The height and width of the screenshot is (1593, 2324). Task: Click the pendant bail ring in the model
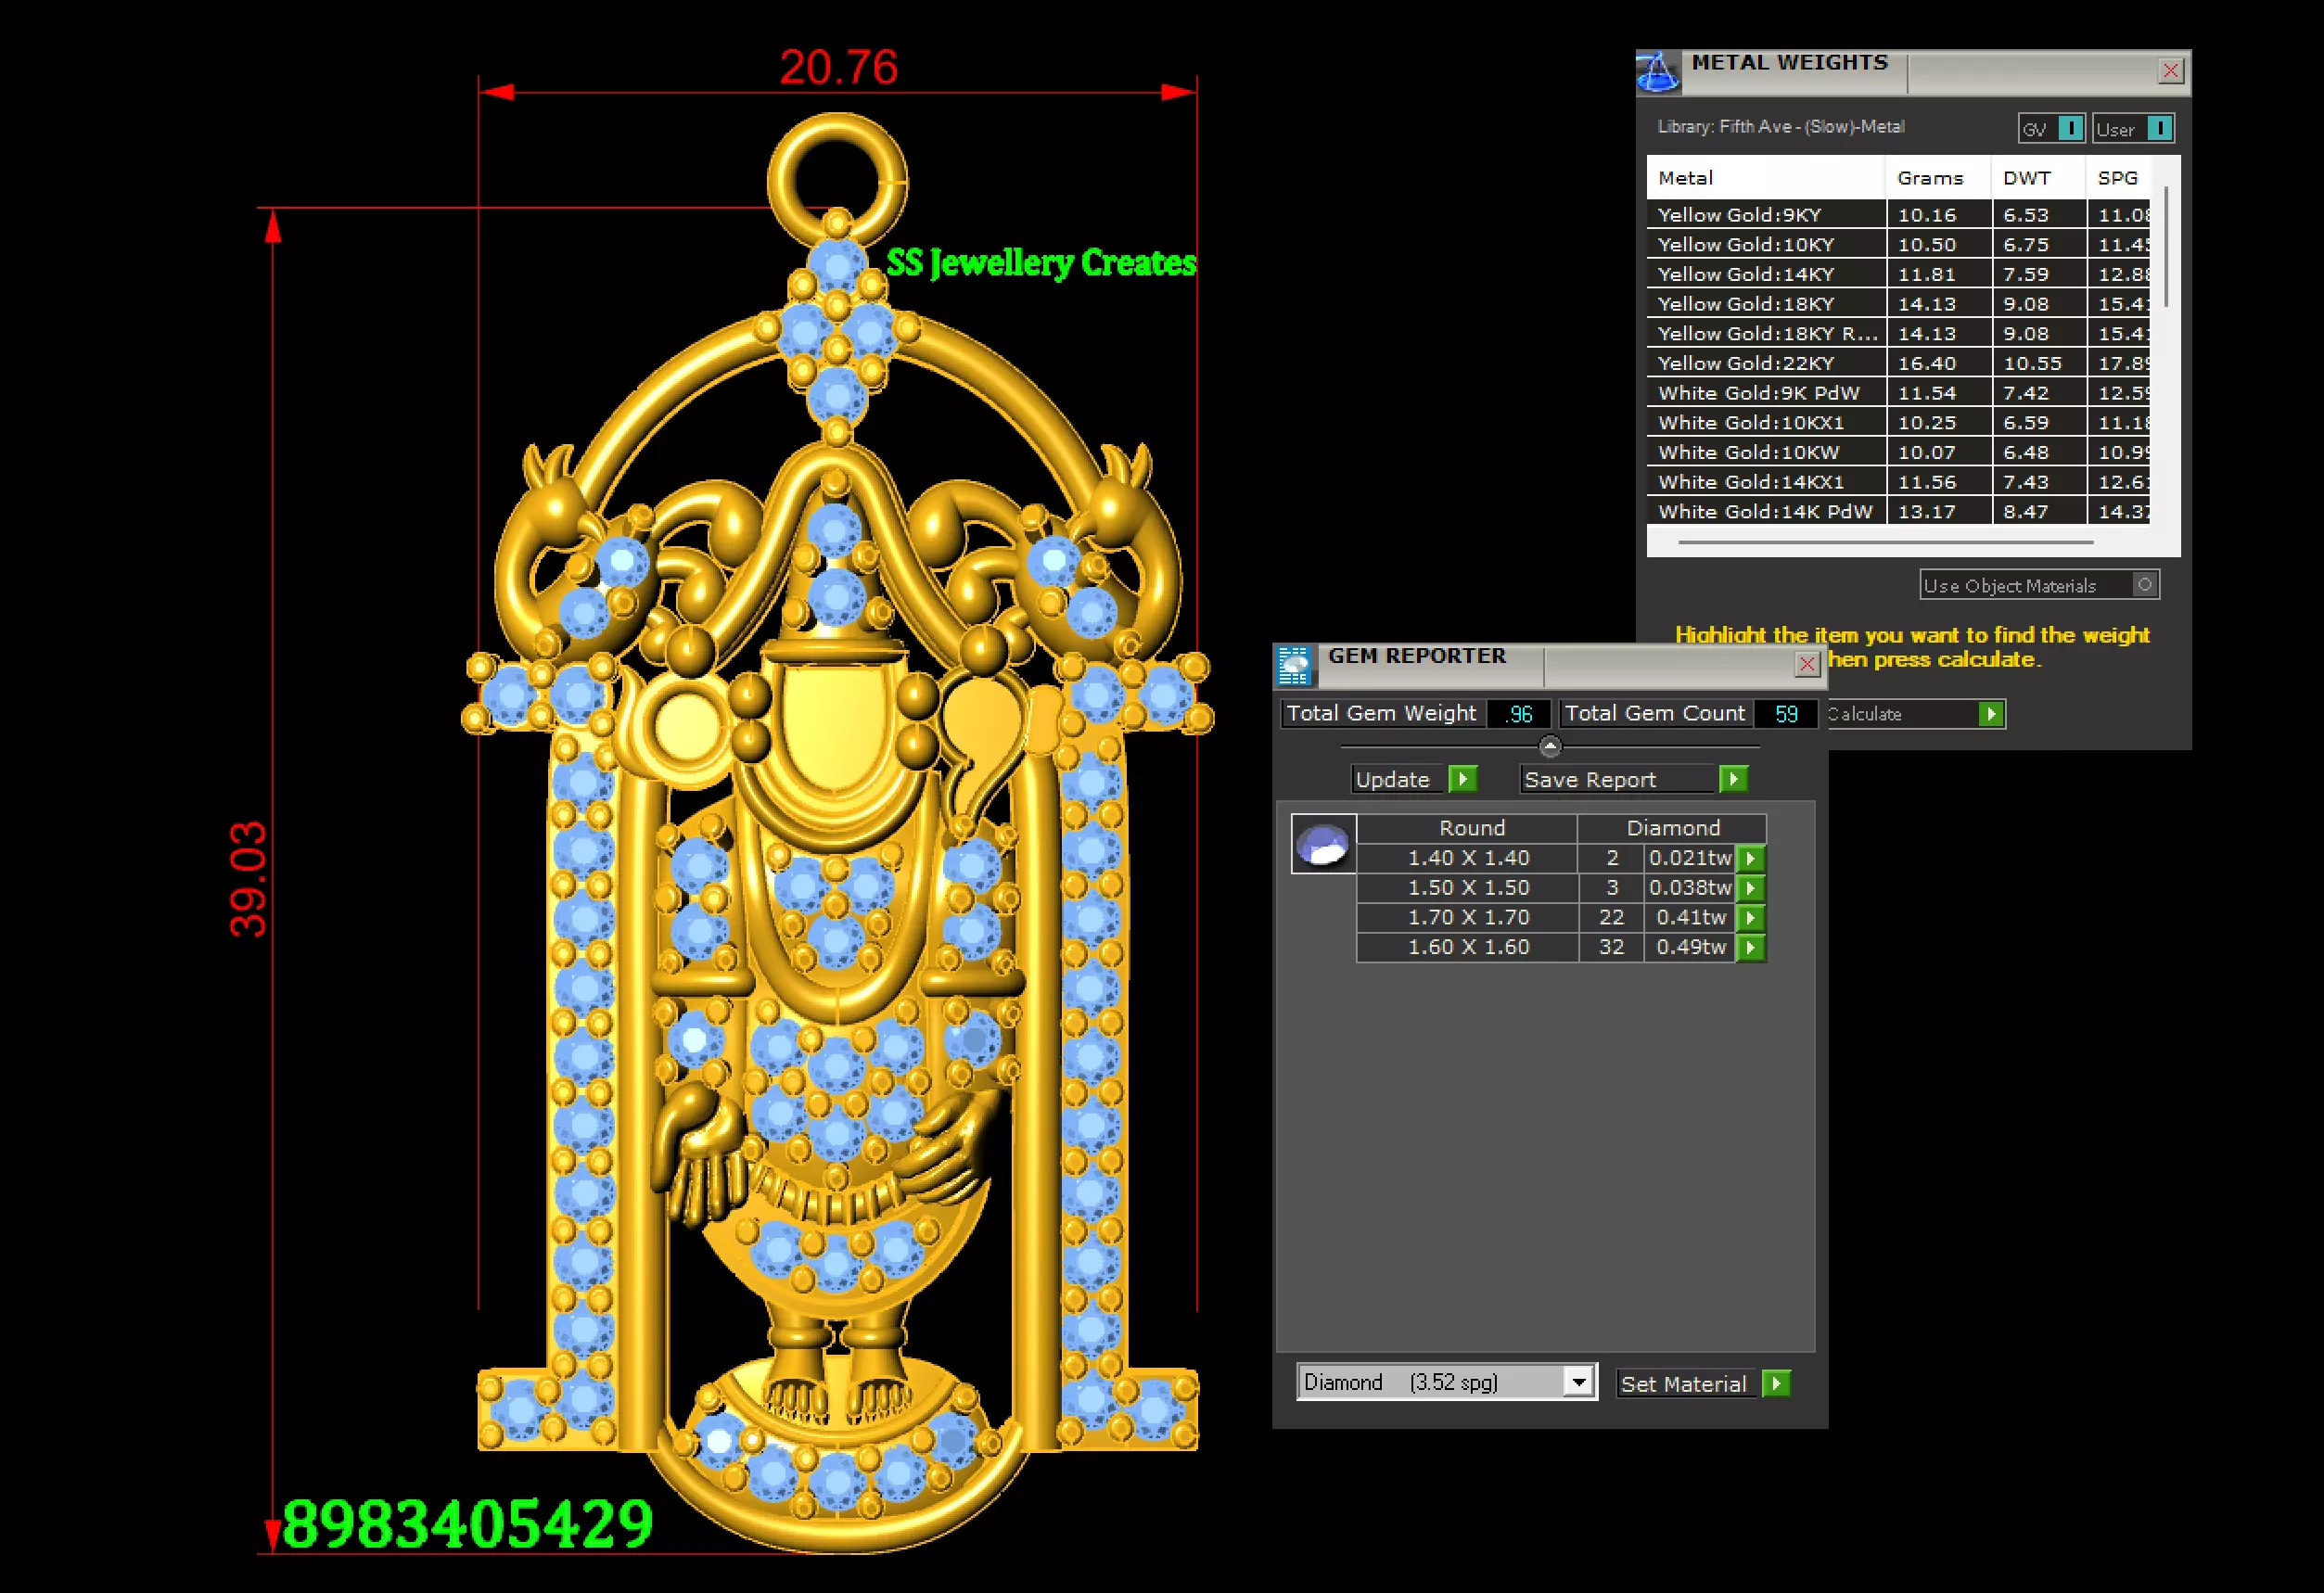click(x=838, y=180)
